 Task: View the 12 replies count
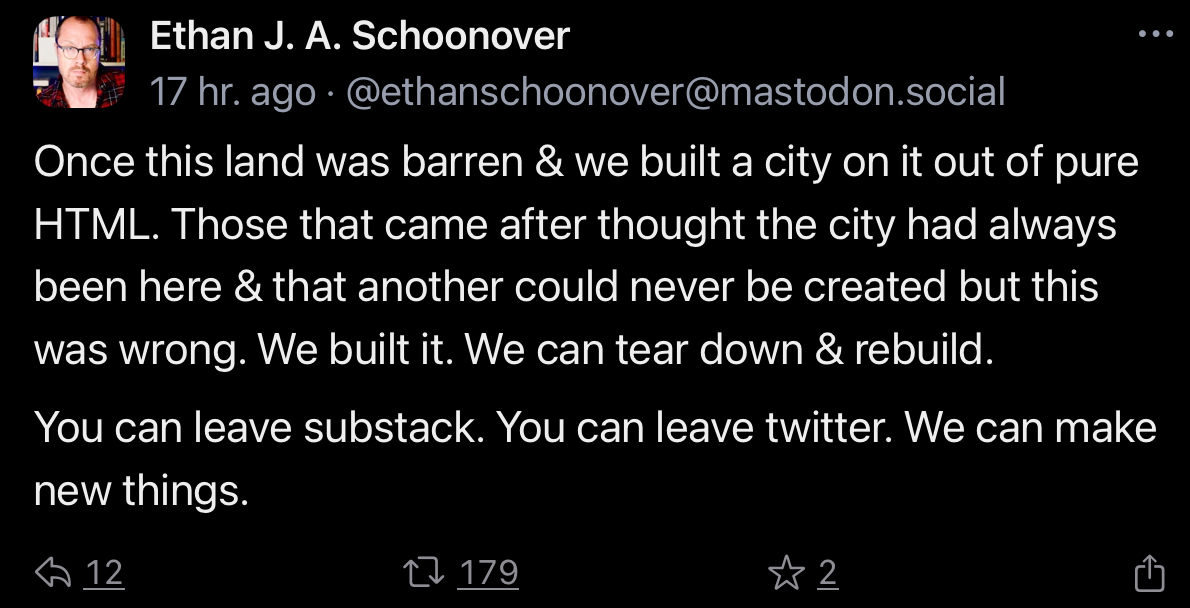[x=104, y=573]
